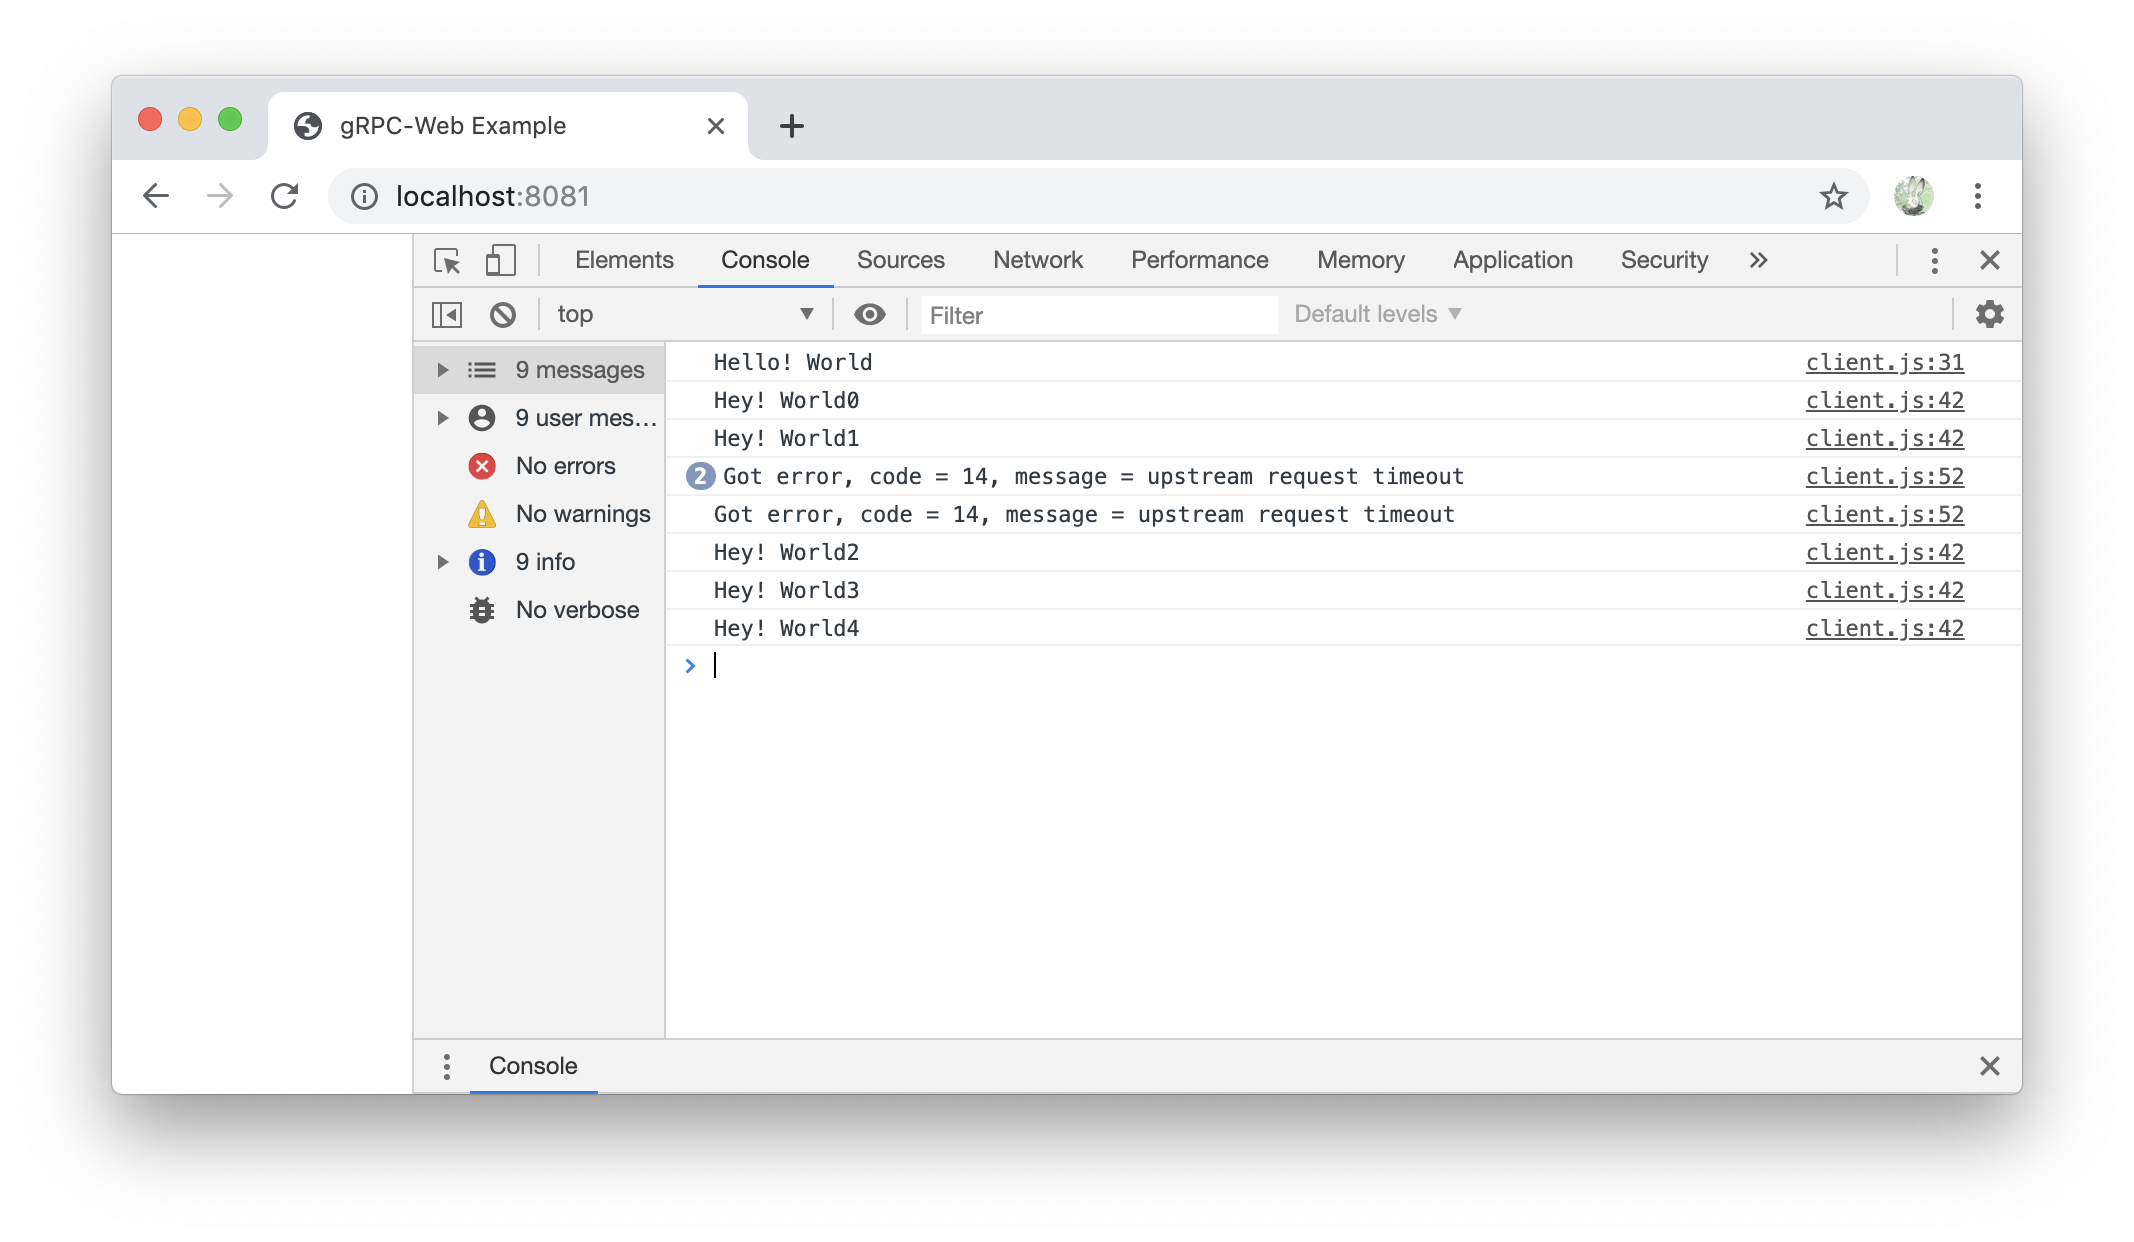Open Chrome's main menu
The image size is (2134, 1242).
pyautogui.click(x=1978, y=196)
